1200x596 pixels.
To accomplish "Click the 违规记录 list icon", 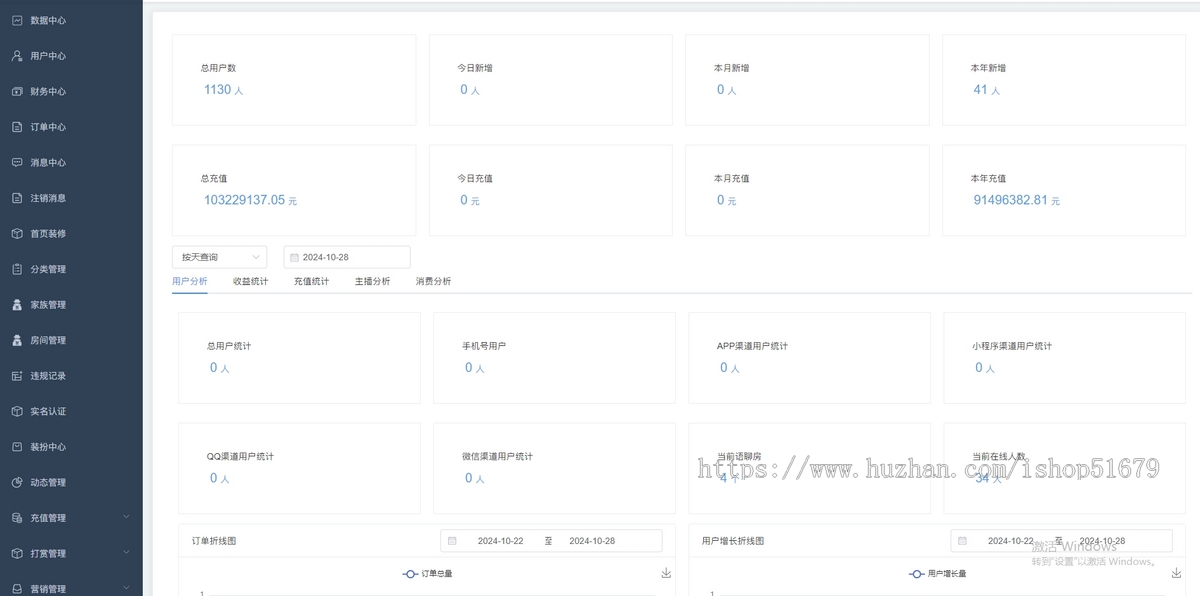I will 17,376.
